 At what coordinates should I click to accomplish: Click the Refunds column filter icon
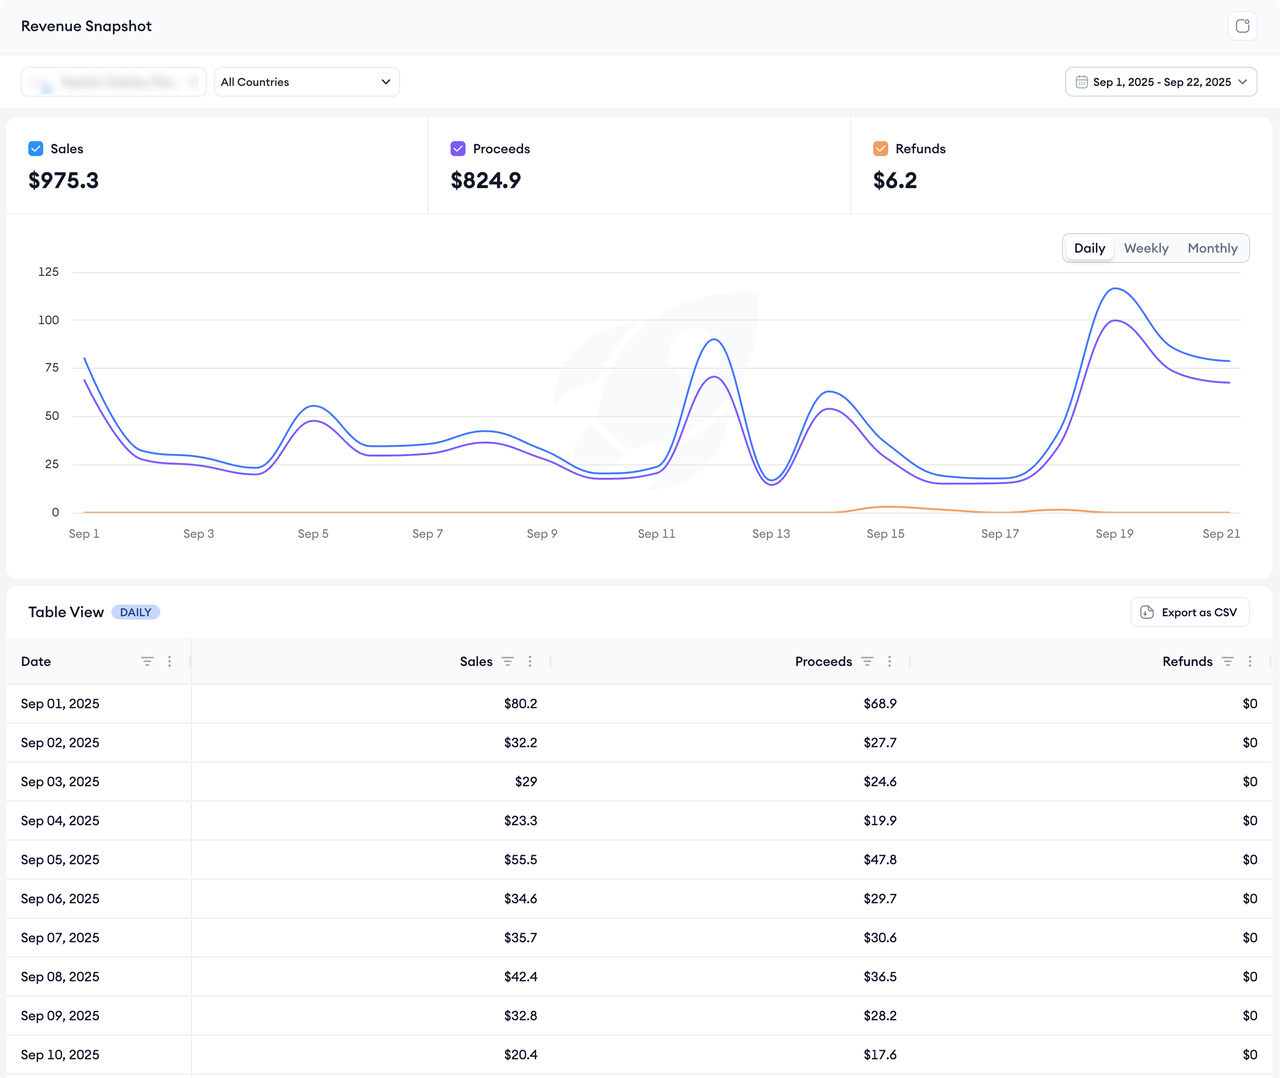pos(1228,662)
